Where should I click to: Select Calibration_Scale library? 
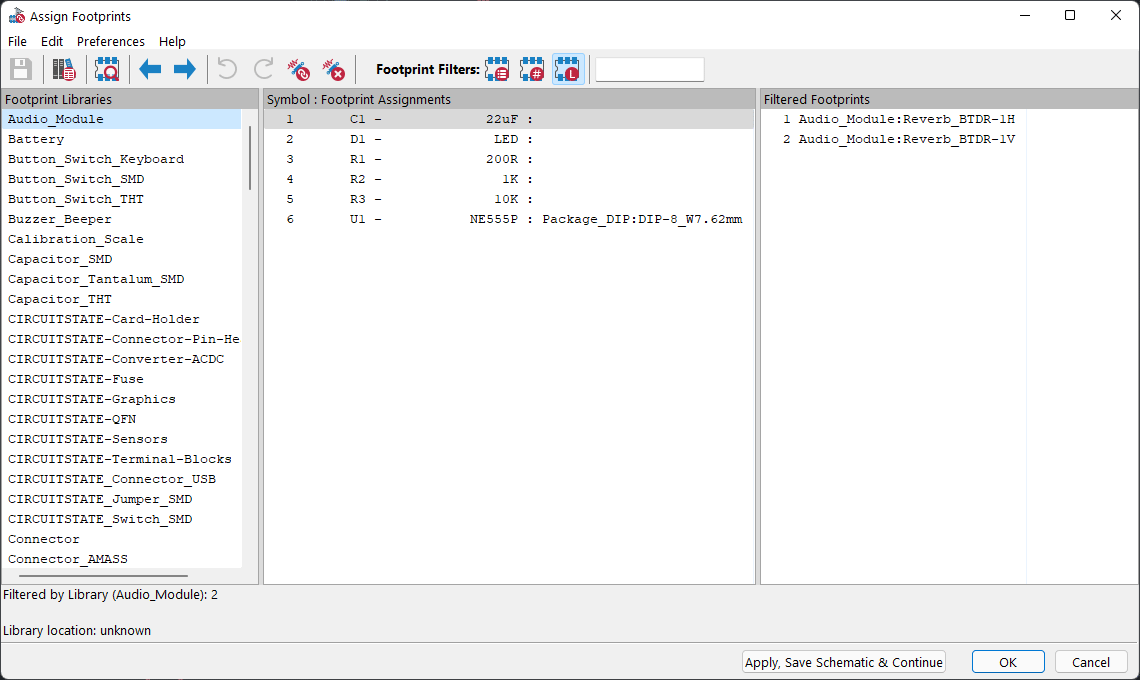(121, 239)
